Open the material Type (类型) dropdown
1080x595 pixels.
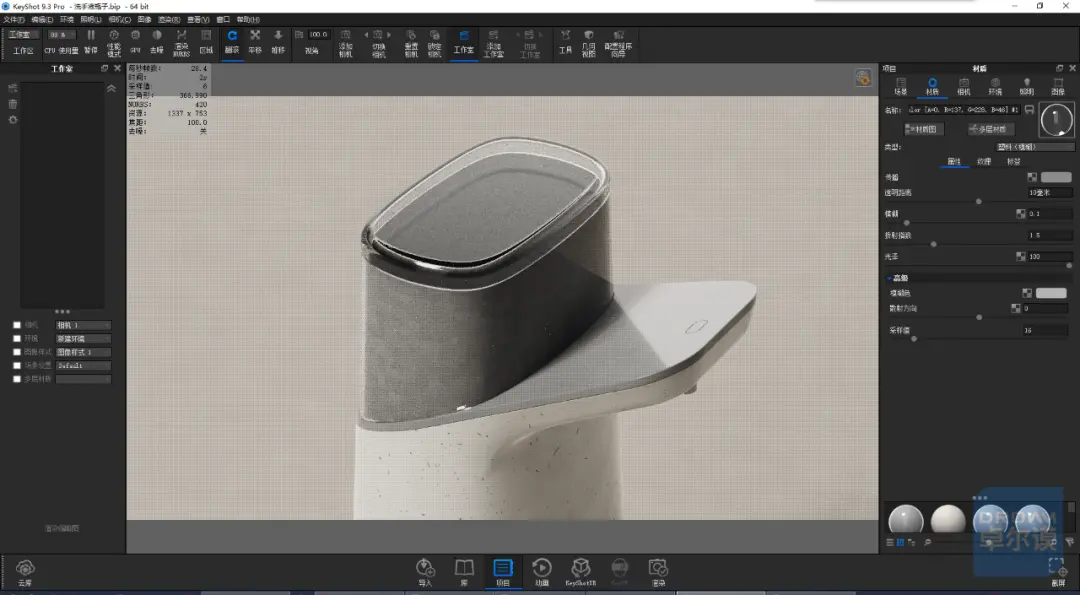tap(1035, 147)
